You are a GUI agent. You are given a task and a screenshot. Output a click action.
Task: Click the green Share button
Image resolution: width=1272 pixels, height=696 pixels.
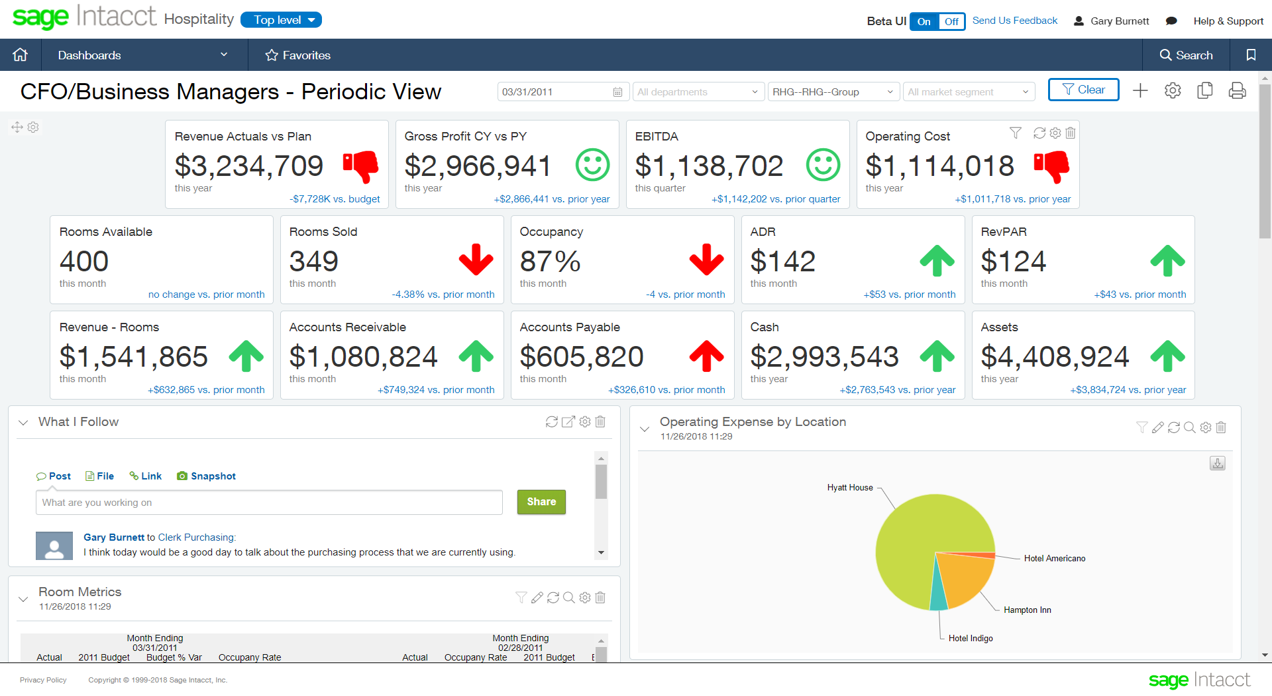[541, 502]
